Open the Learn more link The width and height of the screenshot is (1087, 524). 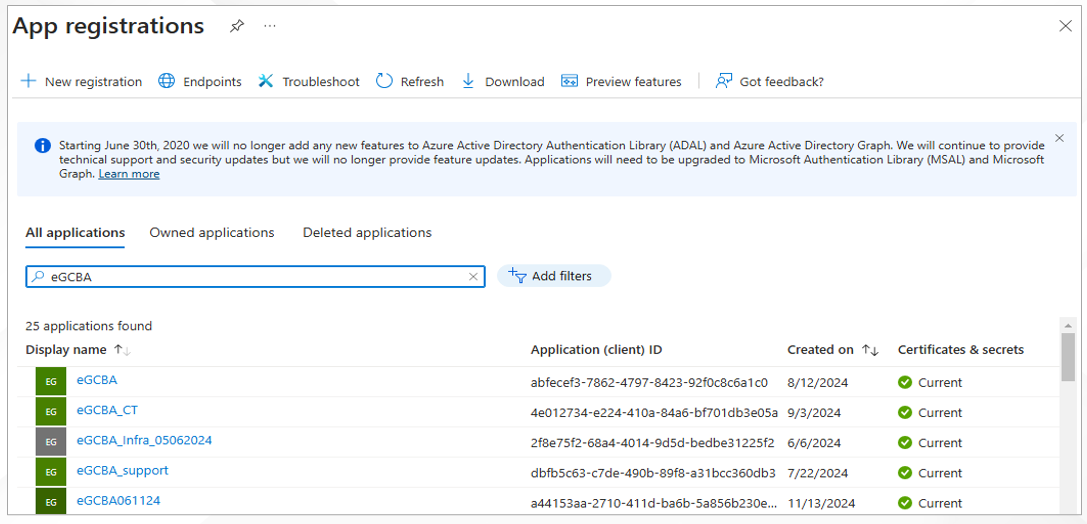[129, 174]
